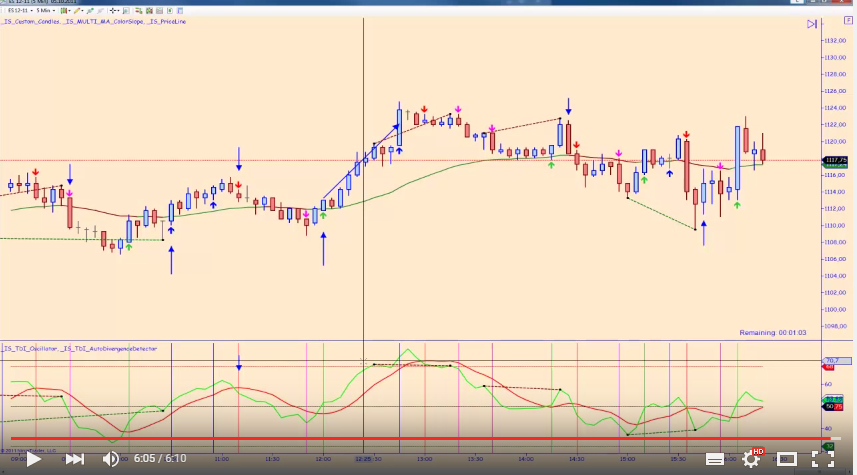
Task: Click the zoom-in magnifier toolbar icon
Action: pos(126,10)
